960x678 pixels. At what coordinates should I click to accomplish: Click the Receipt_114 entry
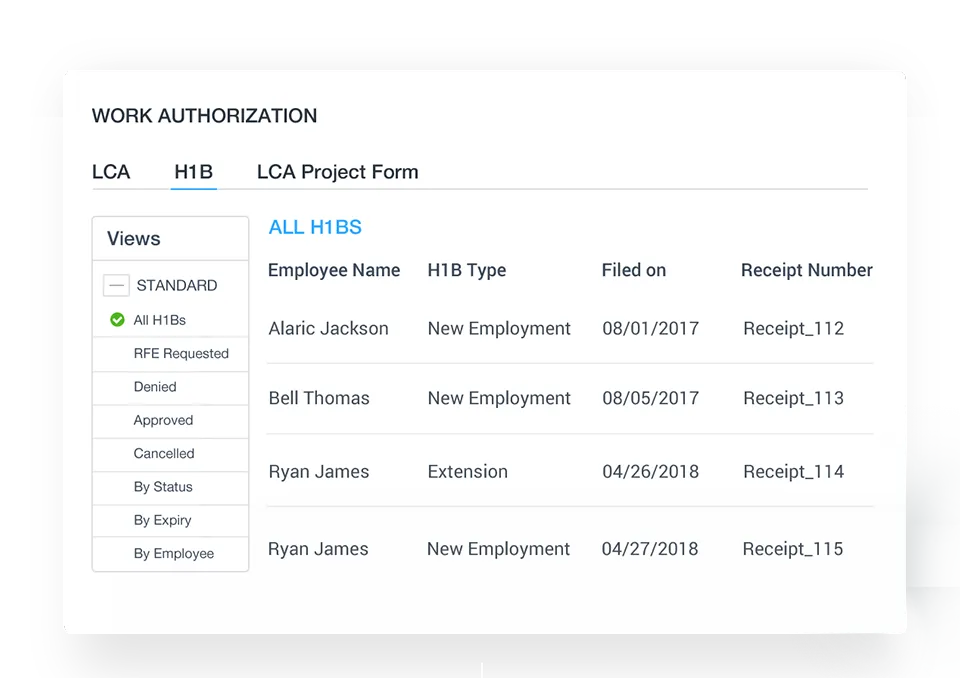click(793, 472)
